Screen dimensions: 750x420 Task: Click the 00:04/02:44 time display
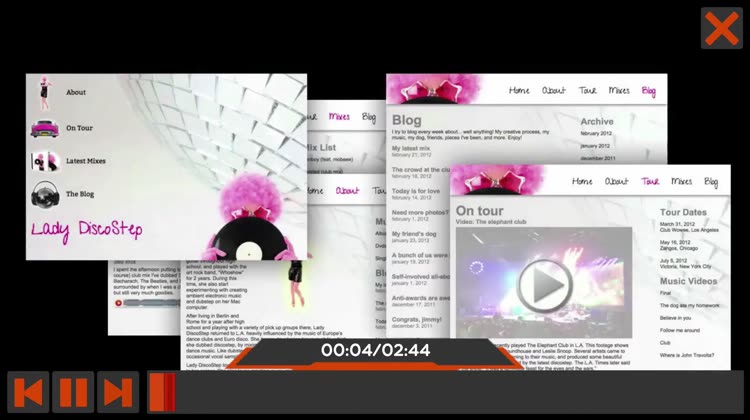pos(375,350)
